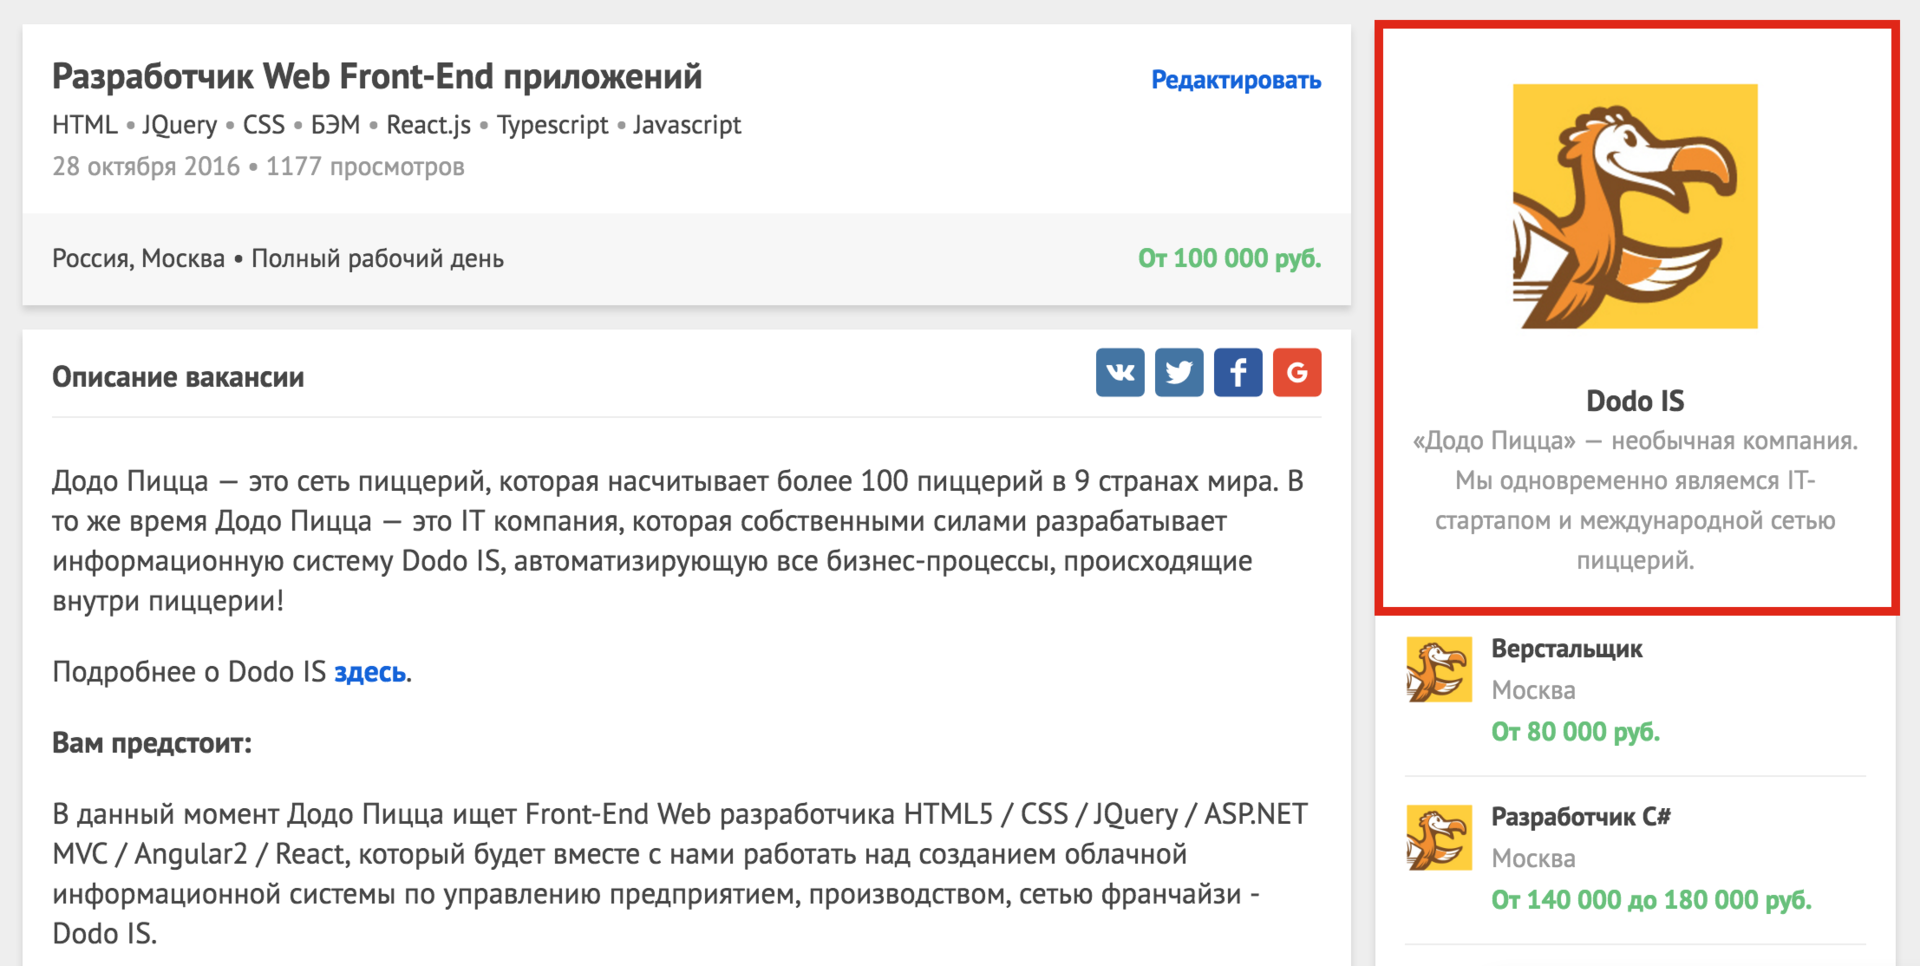Share the vacancy on Google+
This screenshot has width=1920, height=966.
pos(1296,372)
